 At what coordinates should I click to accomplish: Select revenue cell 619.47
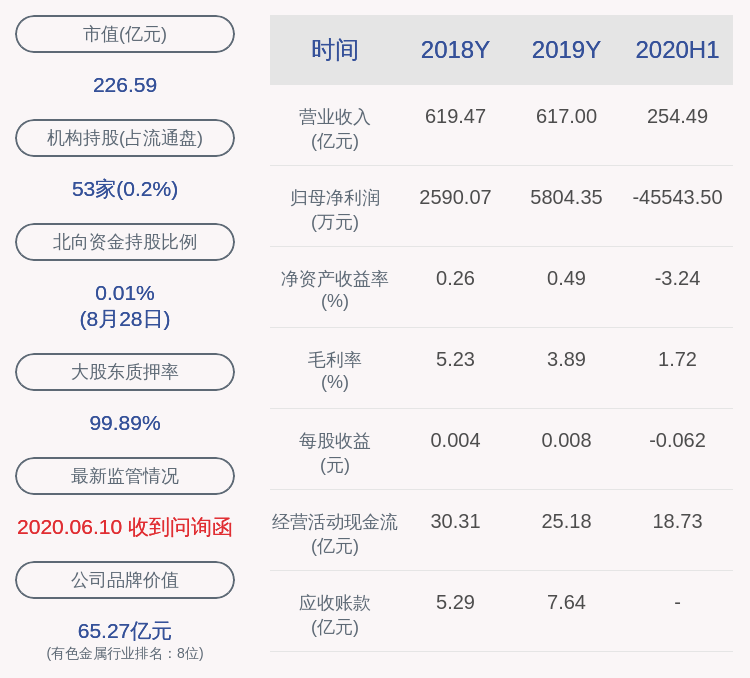pos(455,117)
